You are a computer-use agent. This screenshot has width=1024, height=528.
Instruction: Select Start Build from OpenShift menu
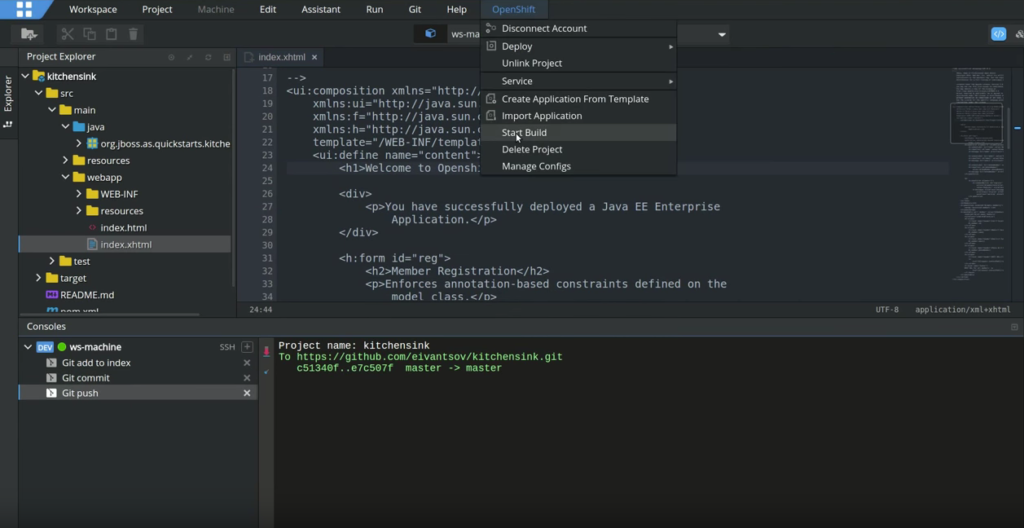[524, 132]
